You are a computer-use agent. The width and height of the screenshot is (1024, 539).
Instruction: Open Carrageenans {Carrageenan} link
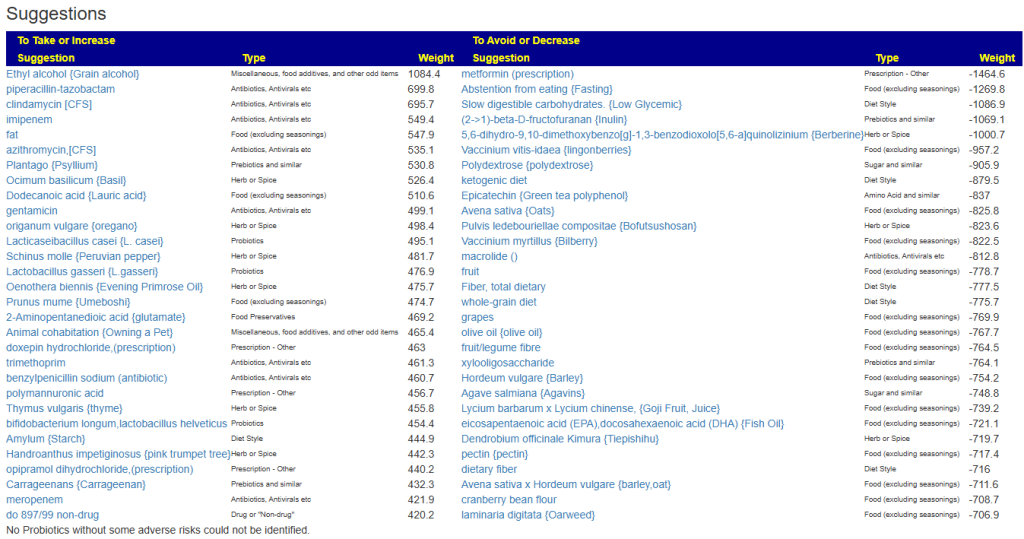(76, 484)
